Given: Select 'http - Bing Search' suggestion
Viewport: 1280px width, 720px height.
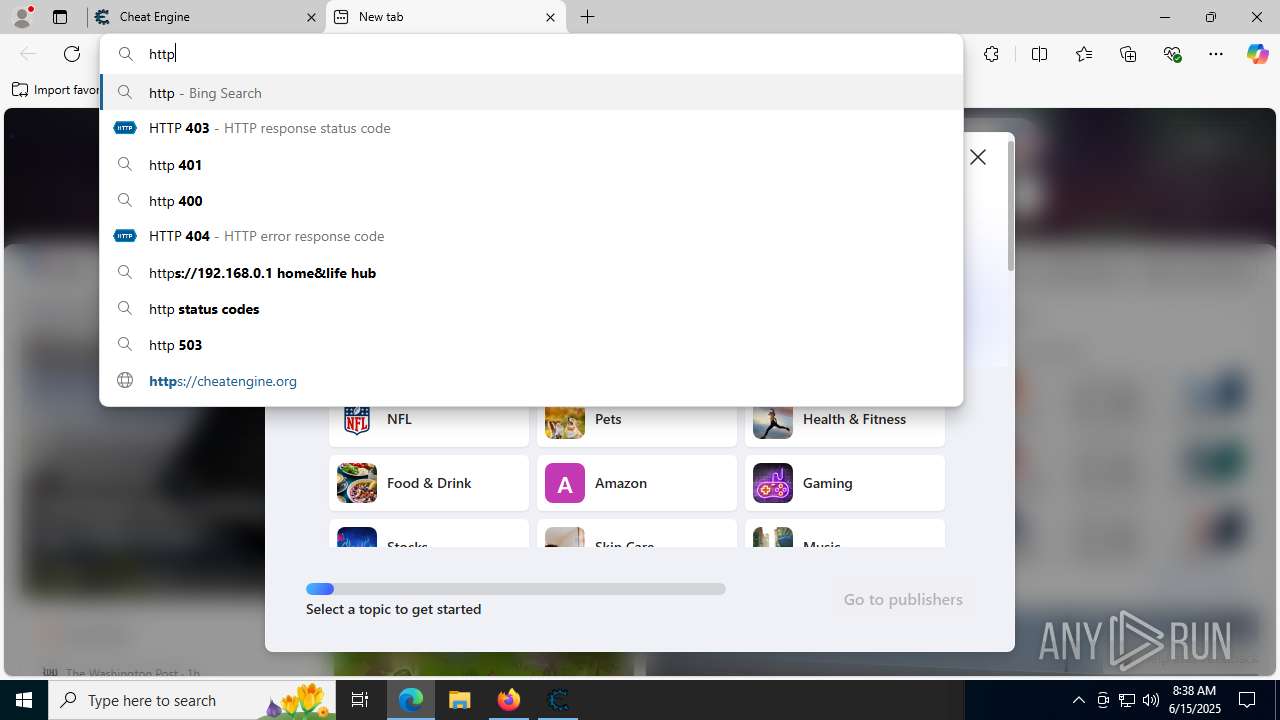Looking at the screenshot, I should click(x=531, y=93).
